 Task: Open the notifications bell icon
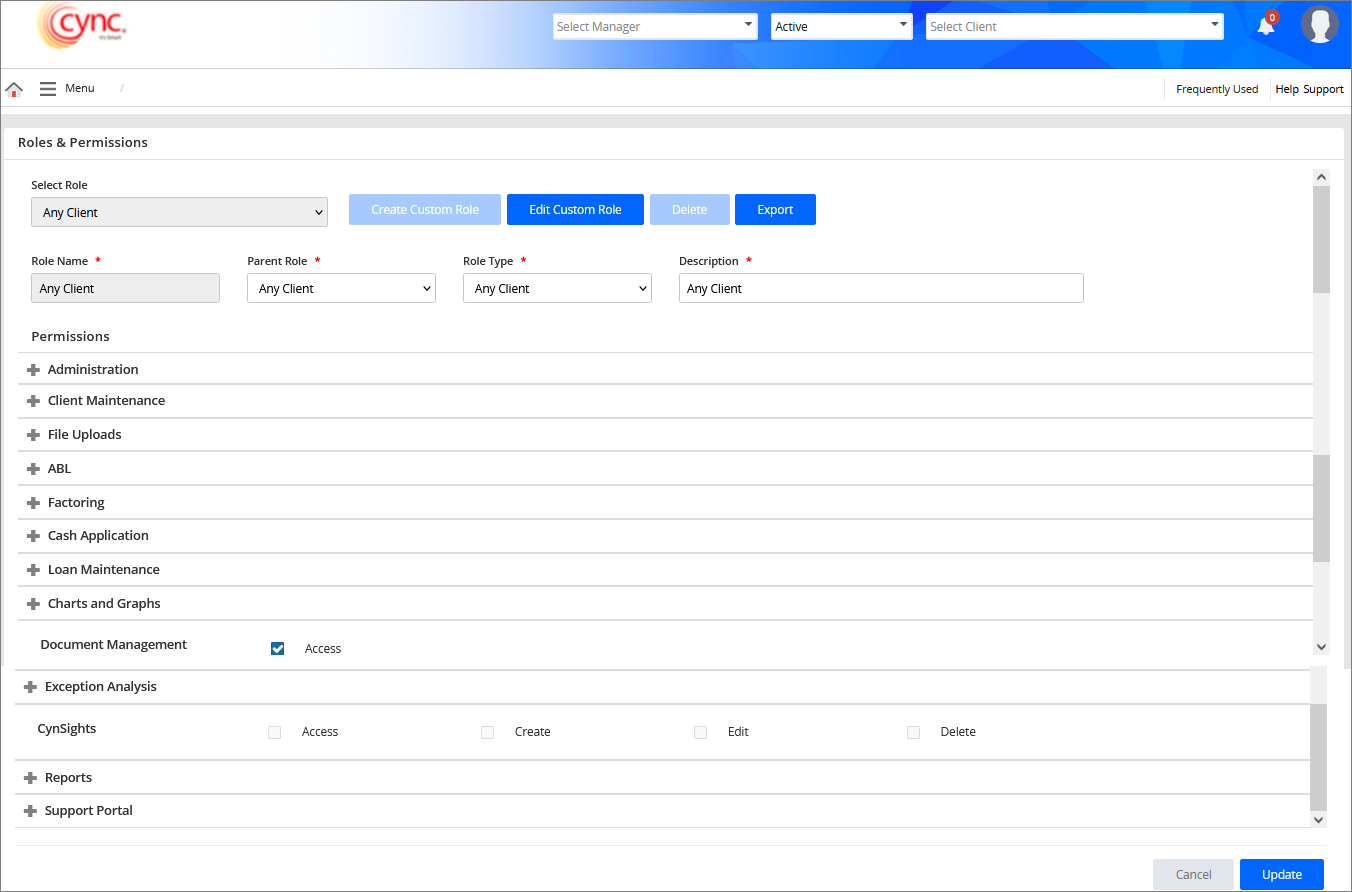click(x=1266, y=26)
